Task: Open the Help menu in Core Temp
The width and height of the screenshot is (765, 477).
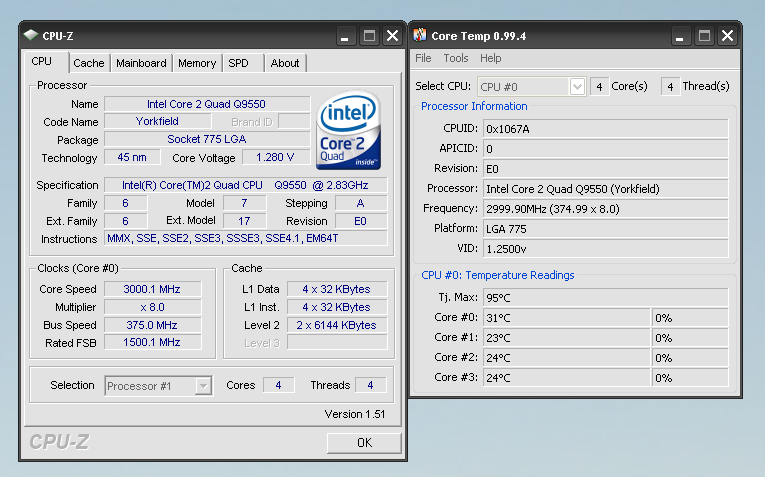Action: [x=490, y=58]
